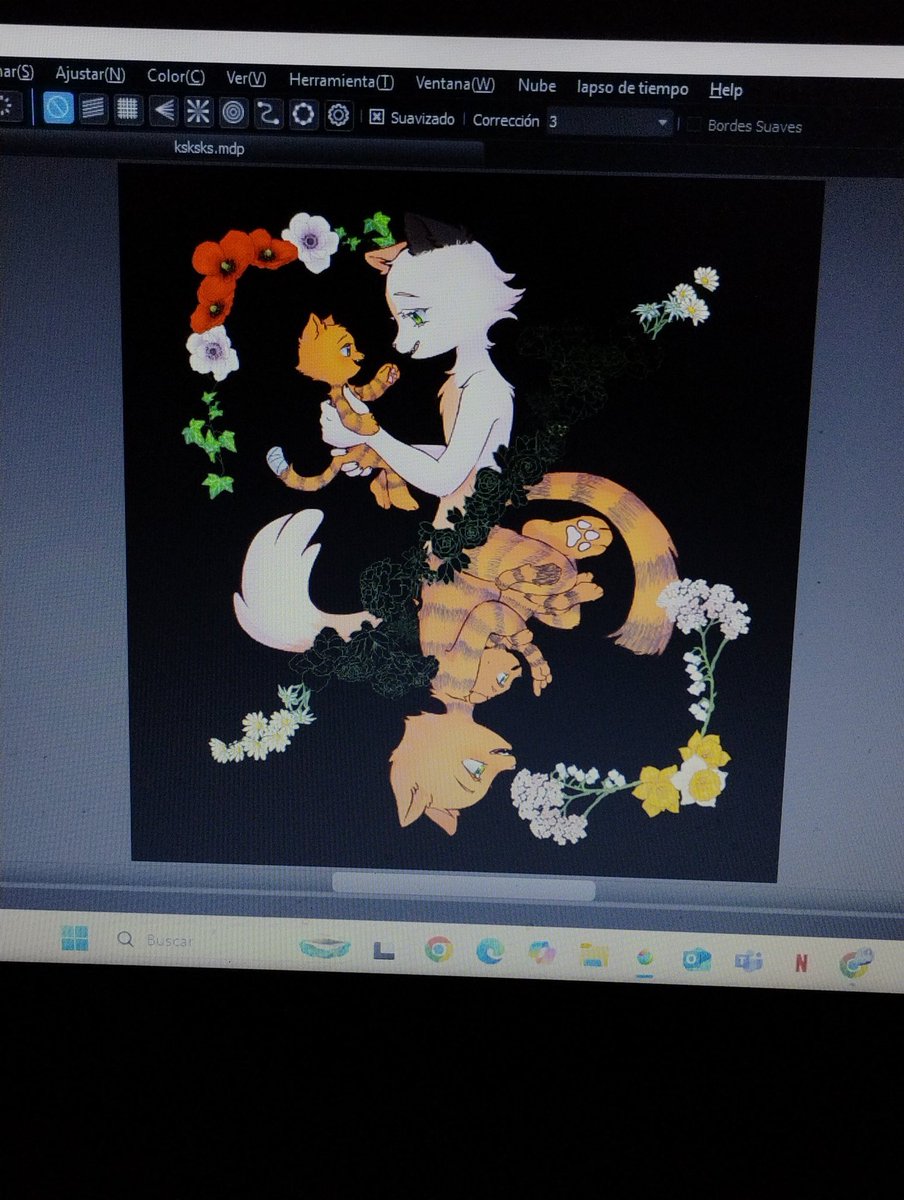Open Microsoft Edge from the taskbar
904x1200 pixels.
[490, 951]
